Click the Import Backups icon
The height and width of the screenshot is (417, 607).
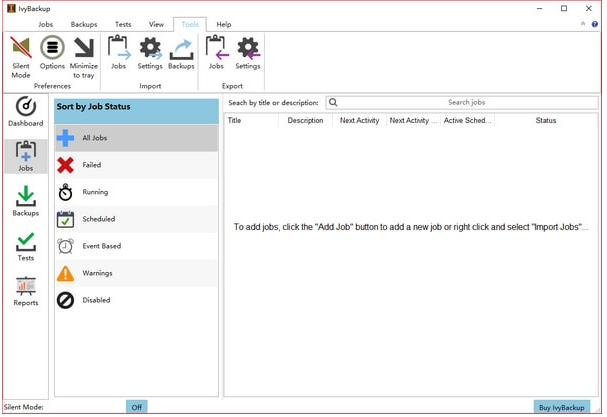(181, 54)
